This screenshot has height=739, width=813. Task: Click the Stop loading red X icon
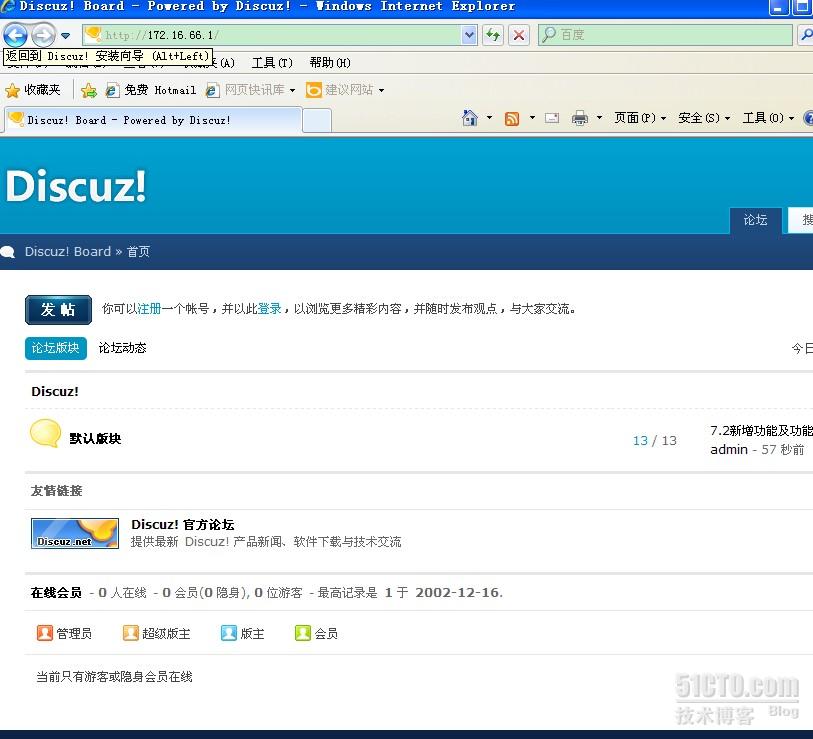pos(518,35)
